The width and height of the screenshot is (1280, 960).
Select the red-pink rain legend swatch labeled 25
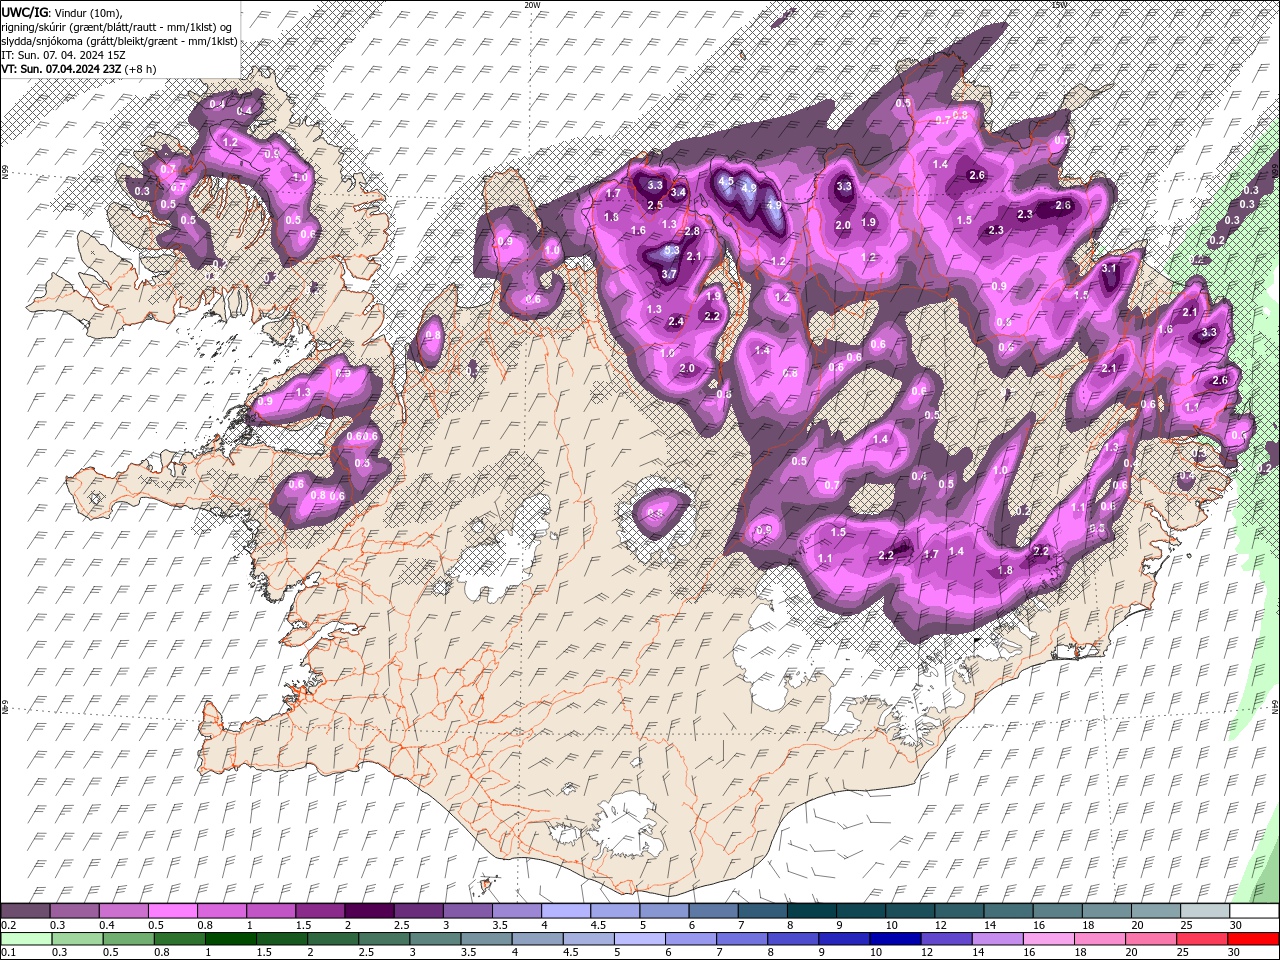coord(1201,939)
